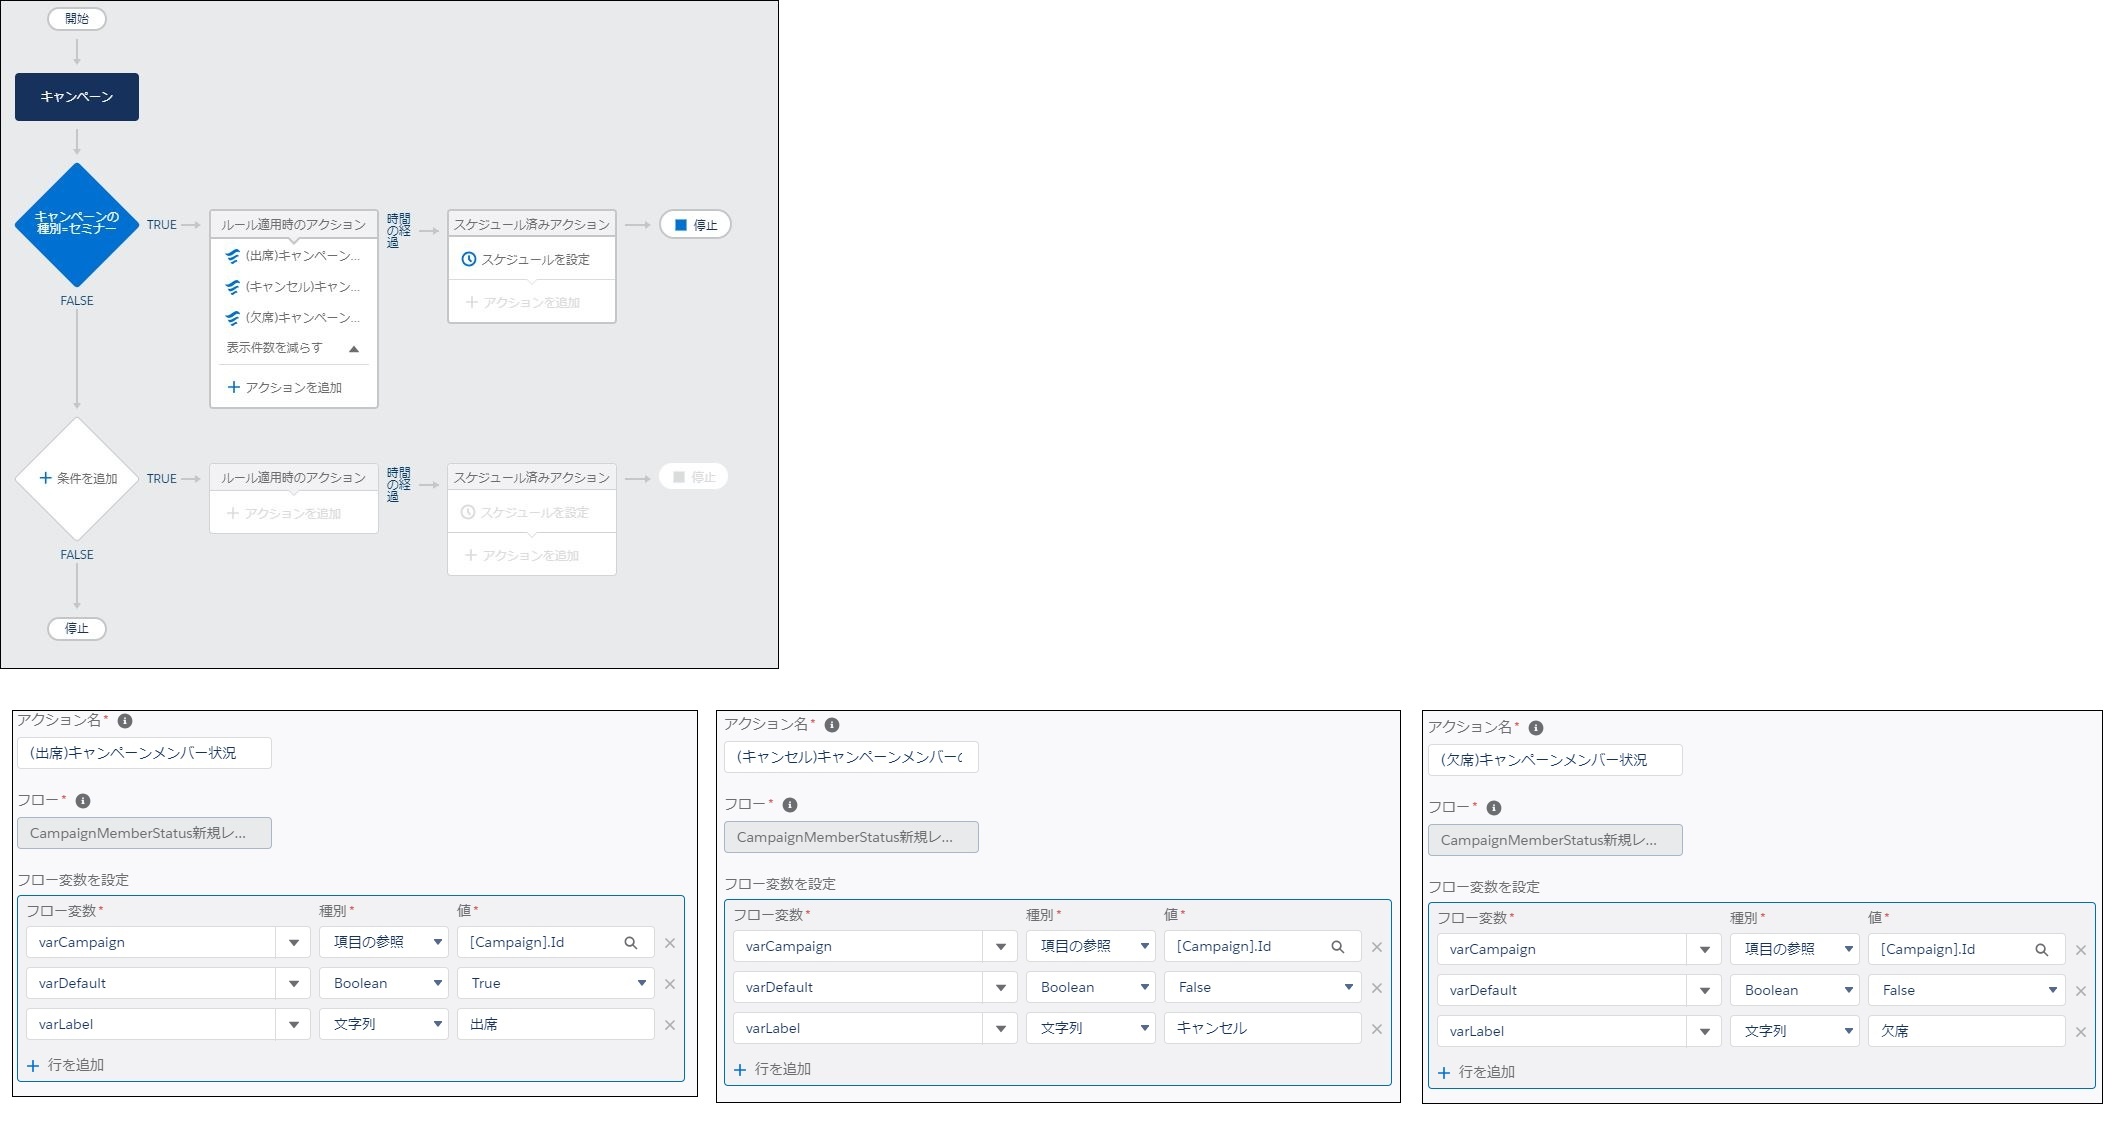The width and height of the screenshot is (2120, 1146).
Task: Click info icon next to アクション名 in 出席 panel
Action: pos(125,721)
